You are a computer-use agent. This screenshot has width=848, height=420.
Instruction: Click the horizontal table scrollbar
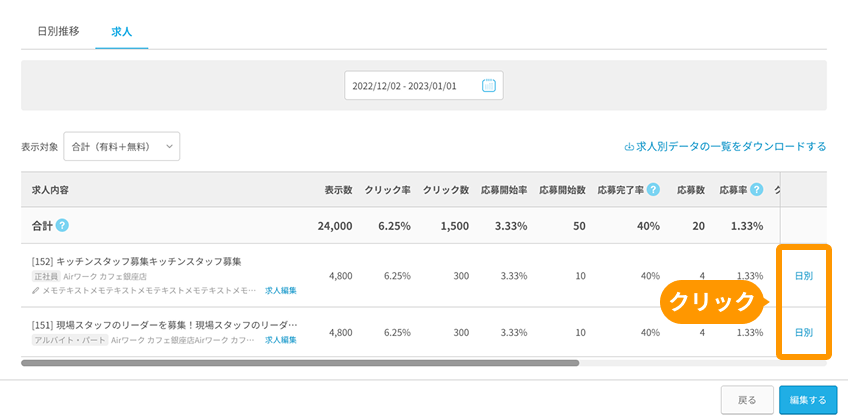pos(300,363)
